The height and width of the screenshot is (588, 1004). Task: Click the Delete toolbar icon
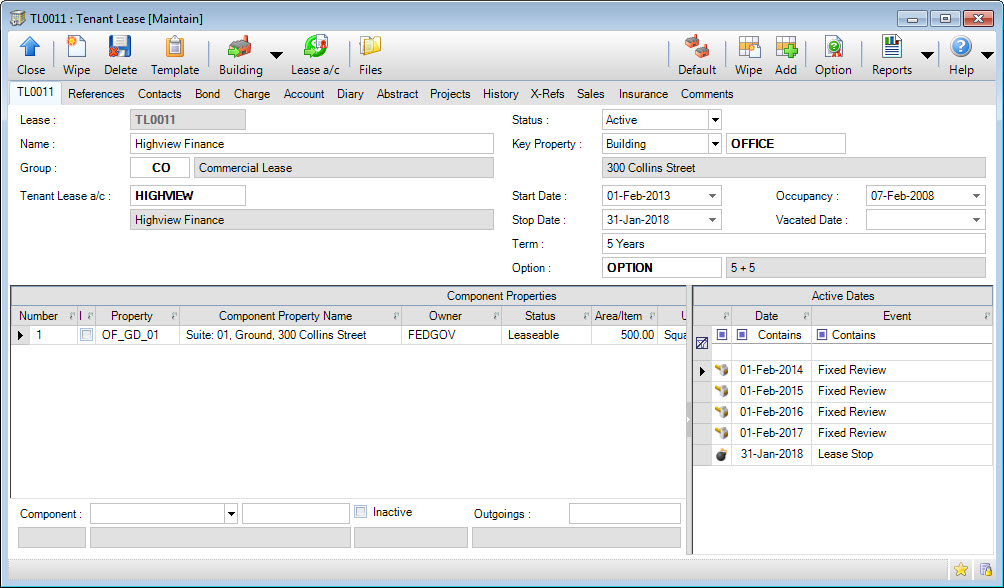click(120, 47)
